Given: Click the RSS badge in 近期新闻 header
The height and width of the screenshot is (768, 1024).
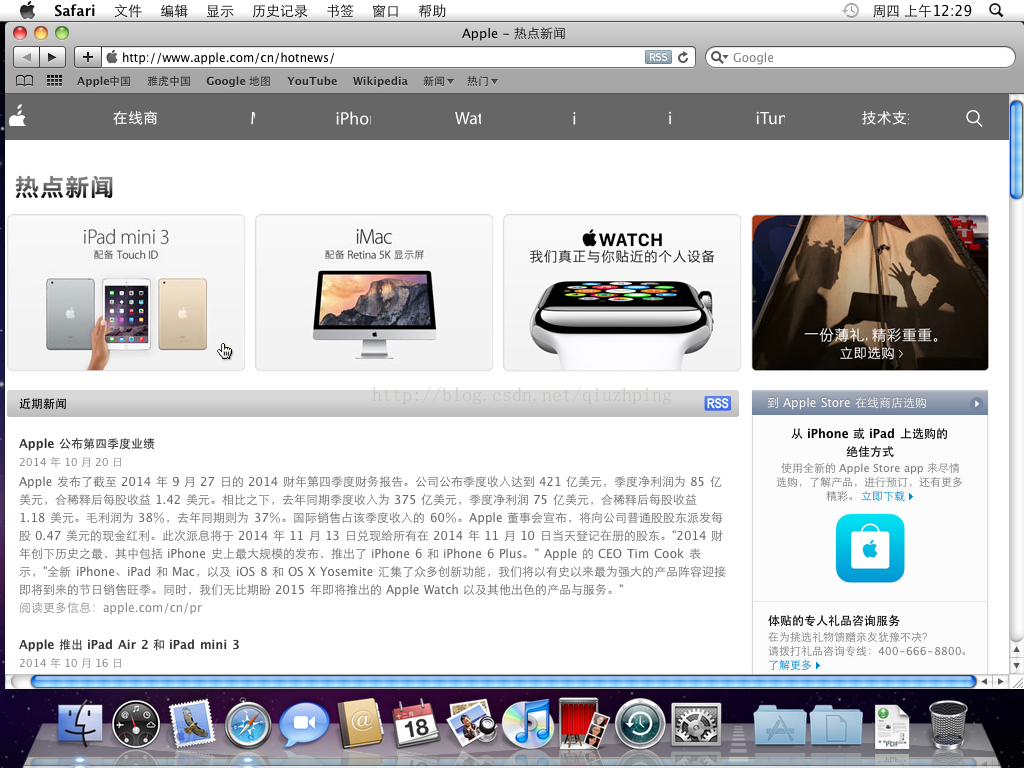Looking at the screenshot, I should [717, 404].
